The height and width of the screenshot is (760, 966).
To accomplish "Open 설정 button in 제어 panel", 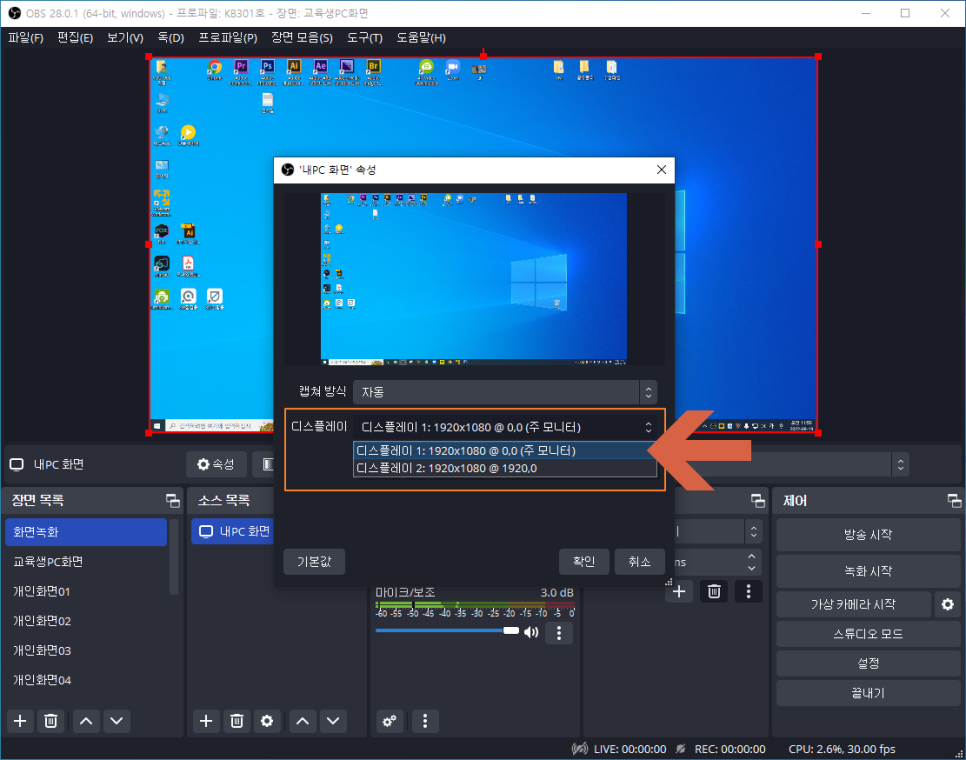I will coord(868,664).
